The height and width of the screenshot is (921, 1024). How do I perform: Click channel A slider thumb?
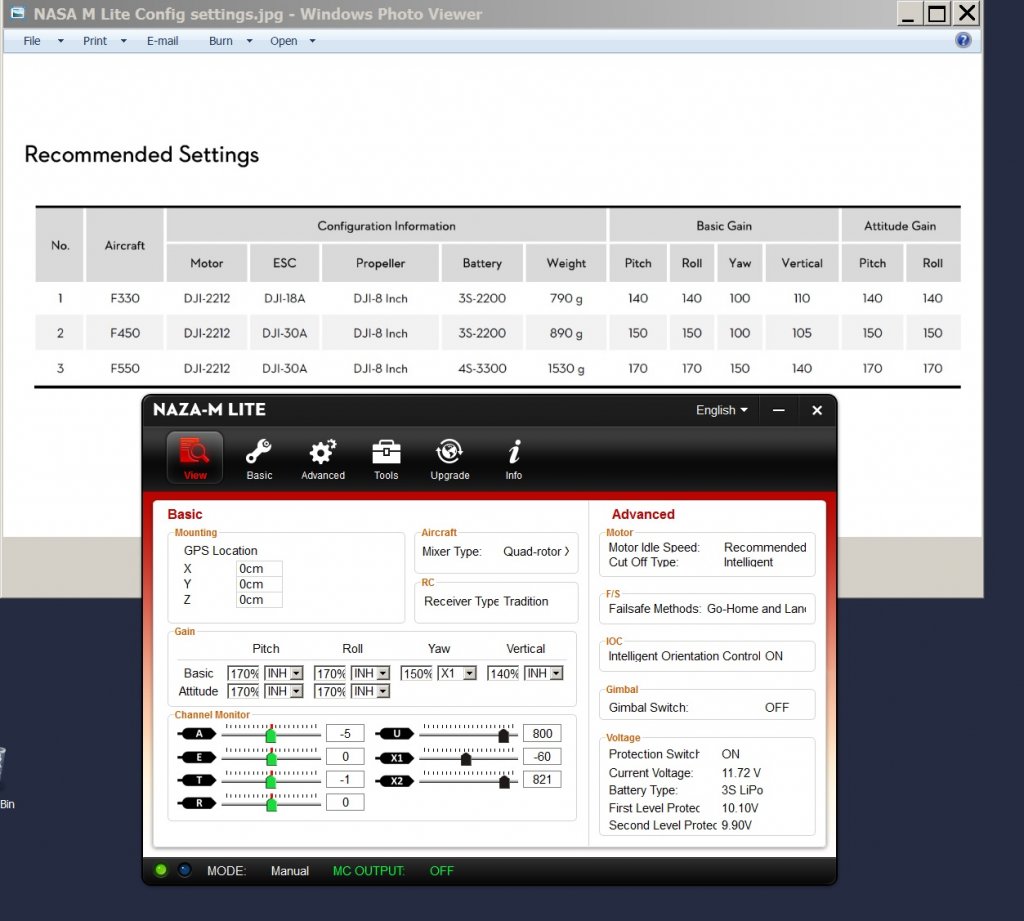(271, 735)
